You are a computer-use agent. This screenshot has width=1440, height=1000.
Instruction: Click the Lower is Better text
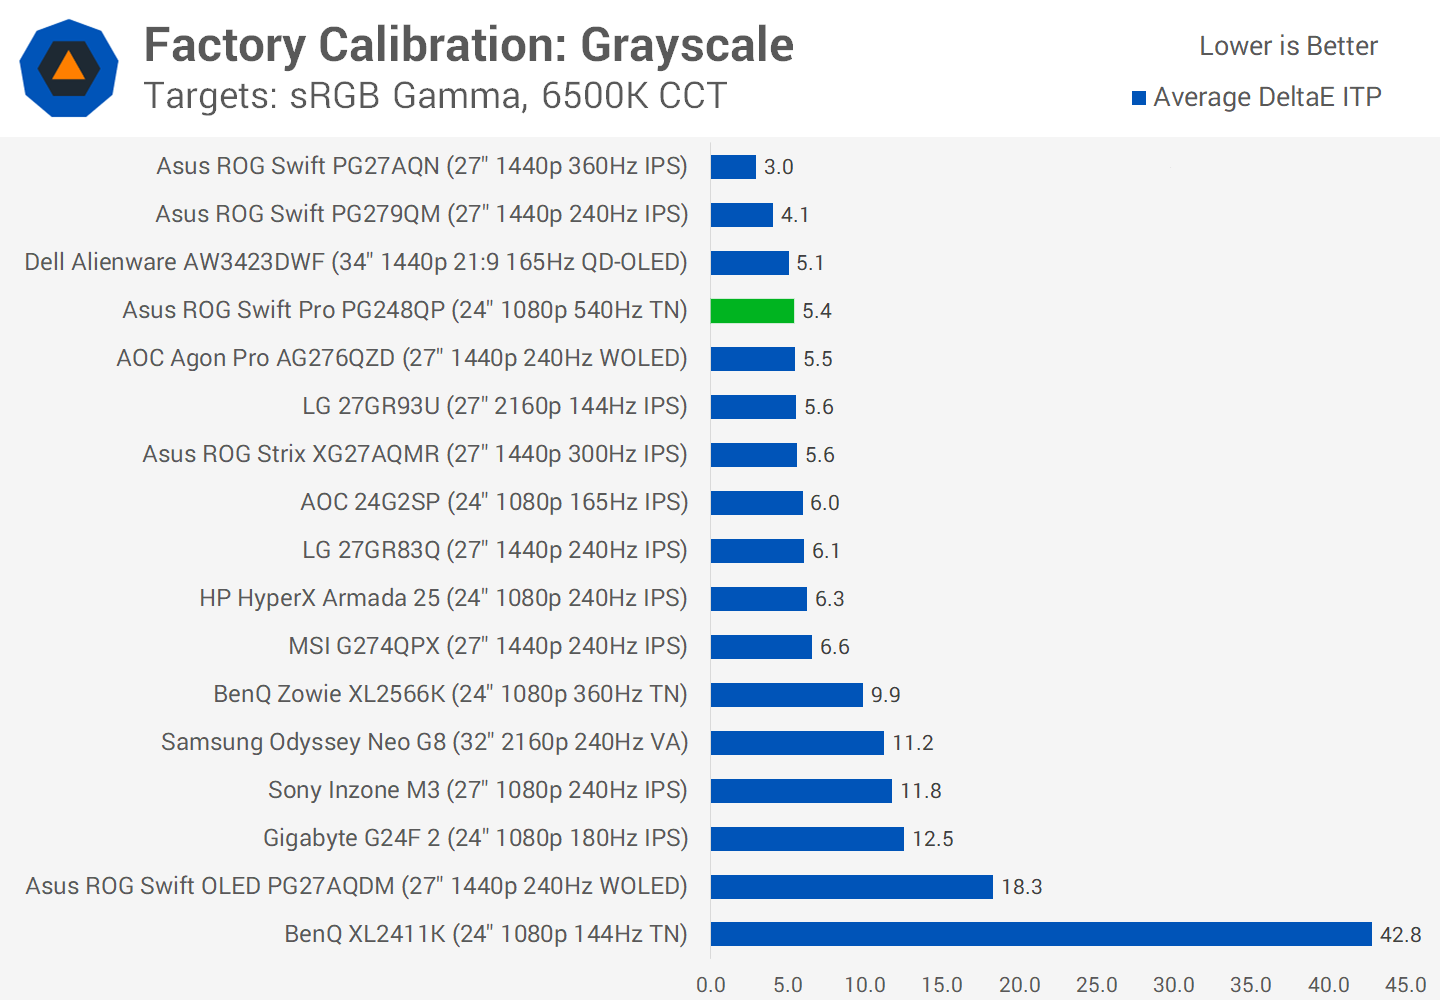(1288, 46)
